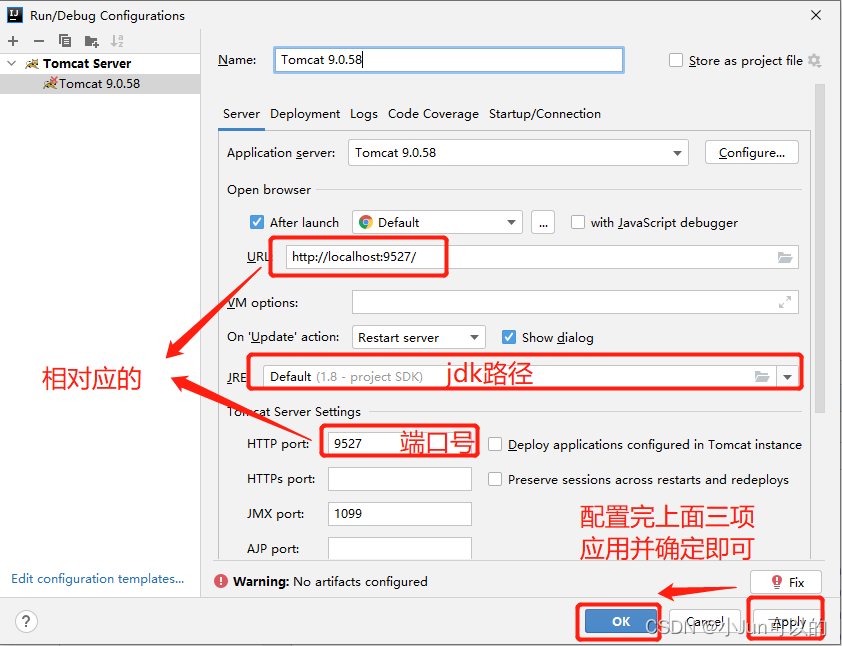The height and width of the screenshot is (646, 842).
Task: Create new folder icon in toolbar
Action: click(92, 41)
